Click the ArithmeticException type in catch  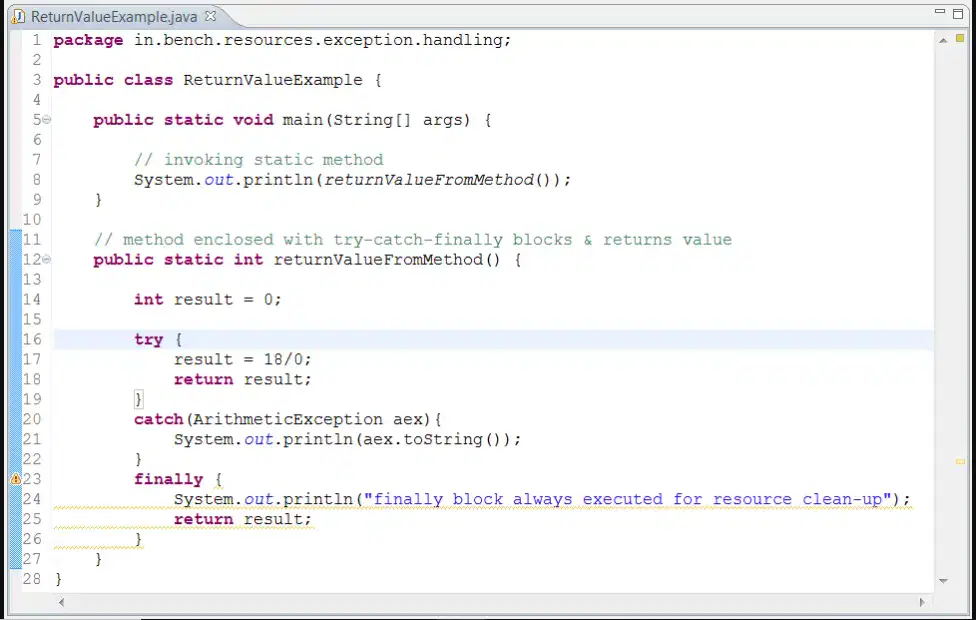(285, 419)
